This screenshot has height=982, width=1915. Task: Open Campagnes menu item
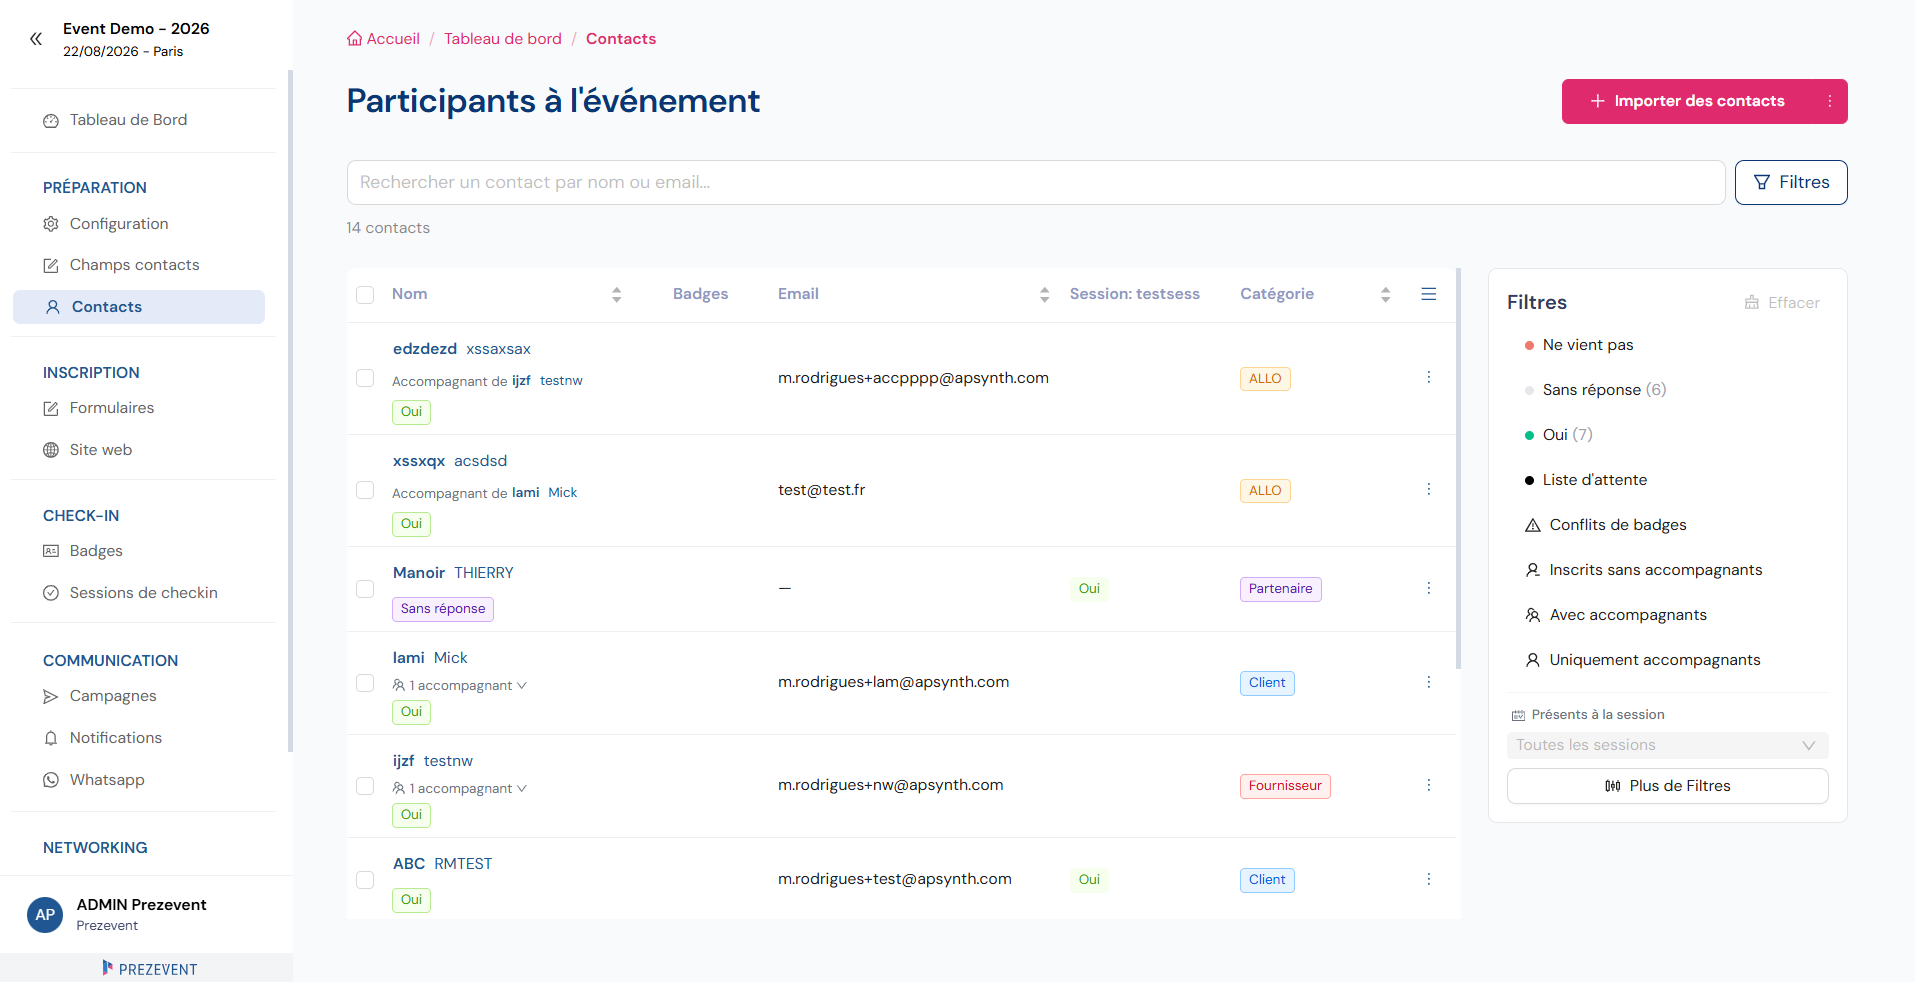[x=113, y=696]
